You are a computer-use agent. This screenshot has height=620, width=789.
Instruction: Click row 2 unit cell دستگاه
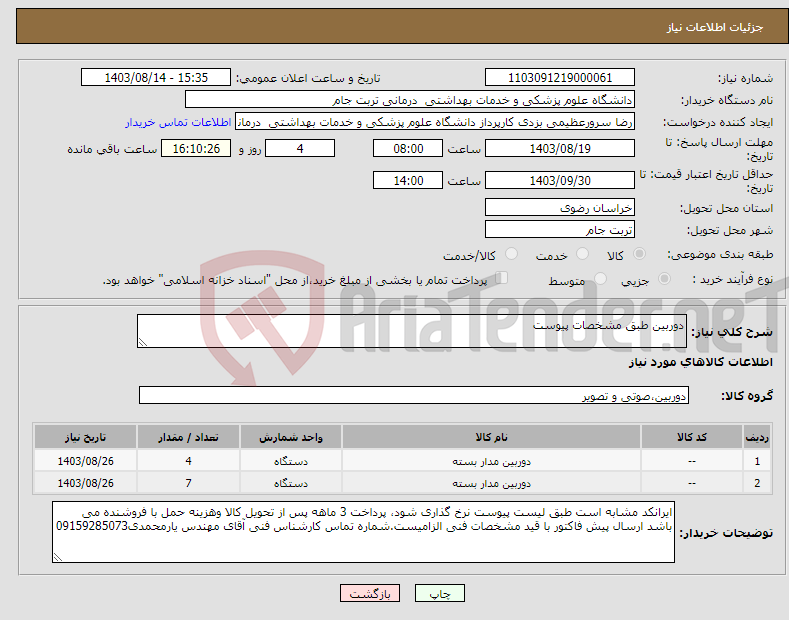pyautogui.click(x=290, y=483)
